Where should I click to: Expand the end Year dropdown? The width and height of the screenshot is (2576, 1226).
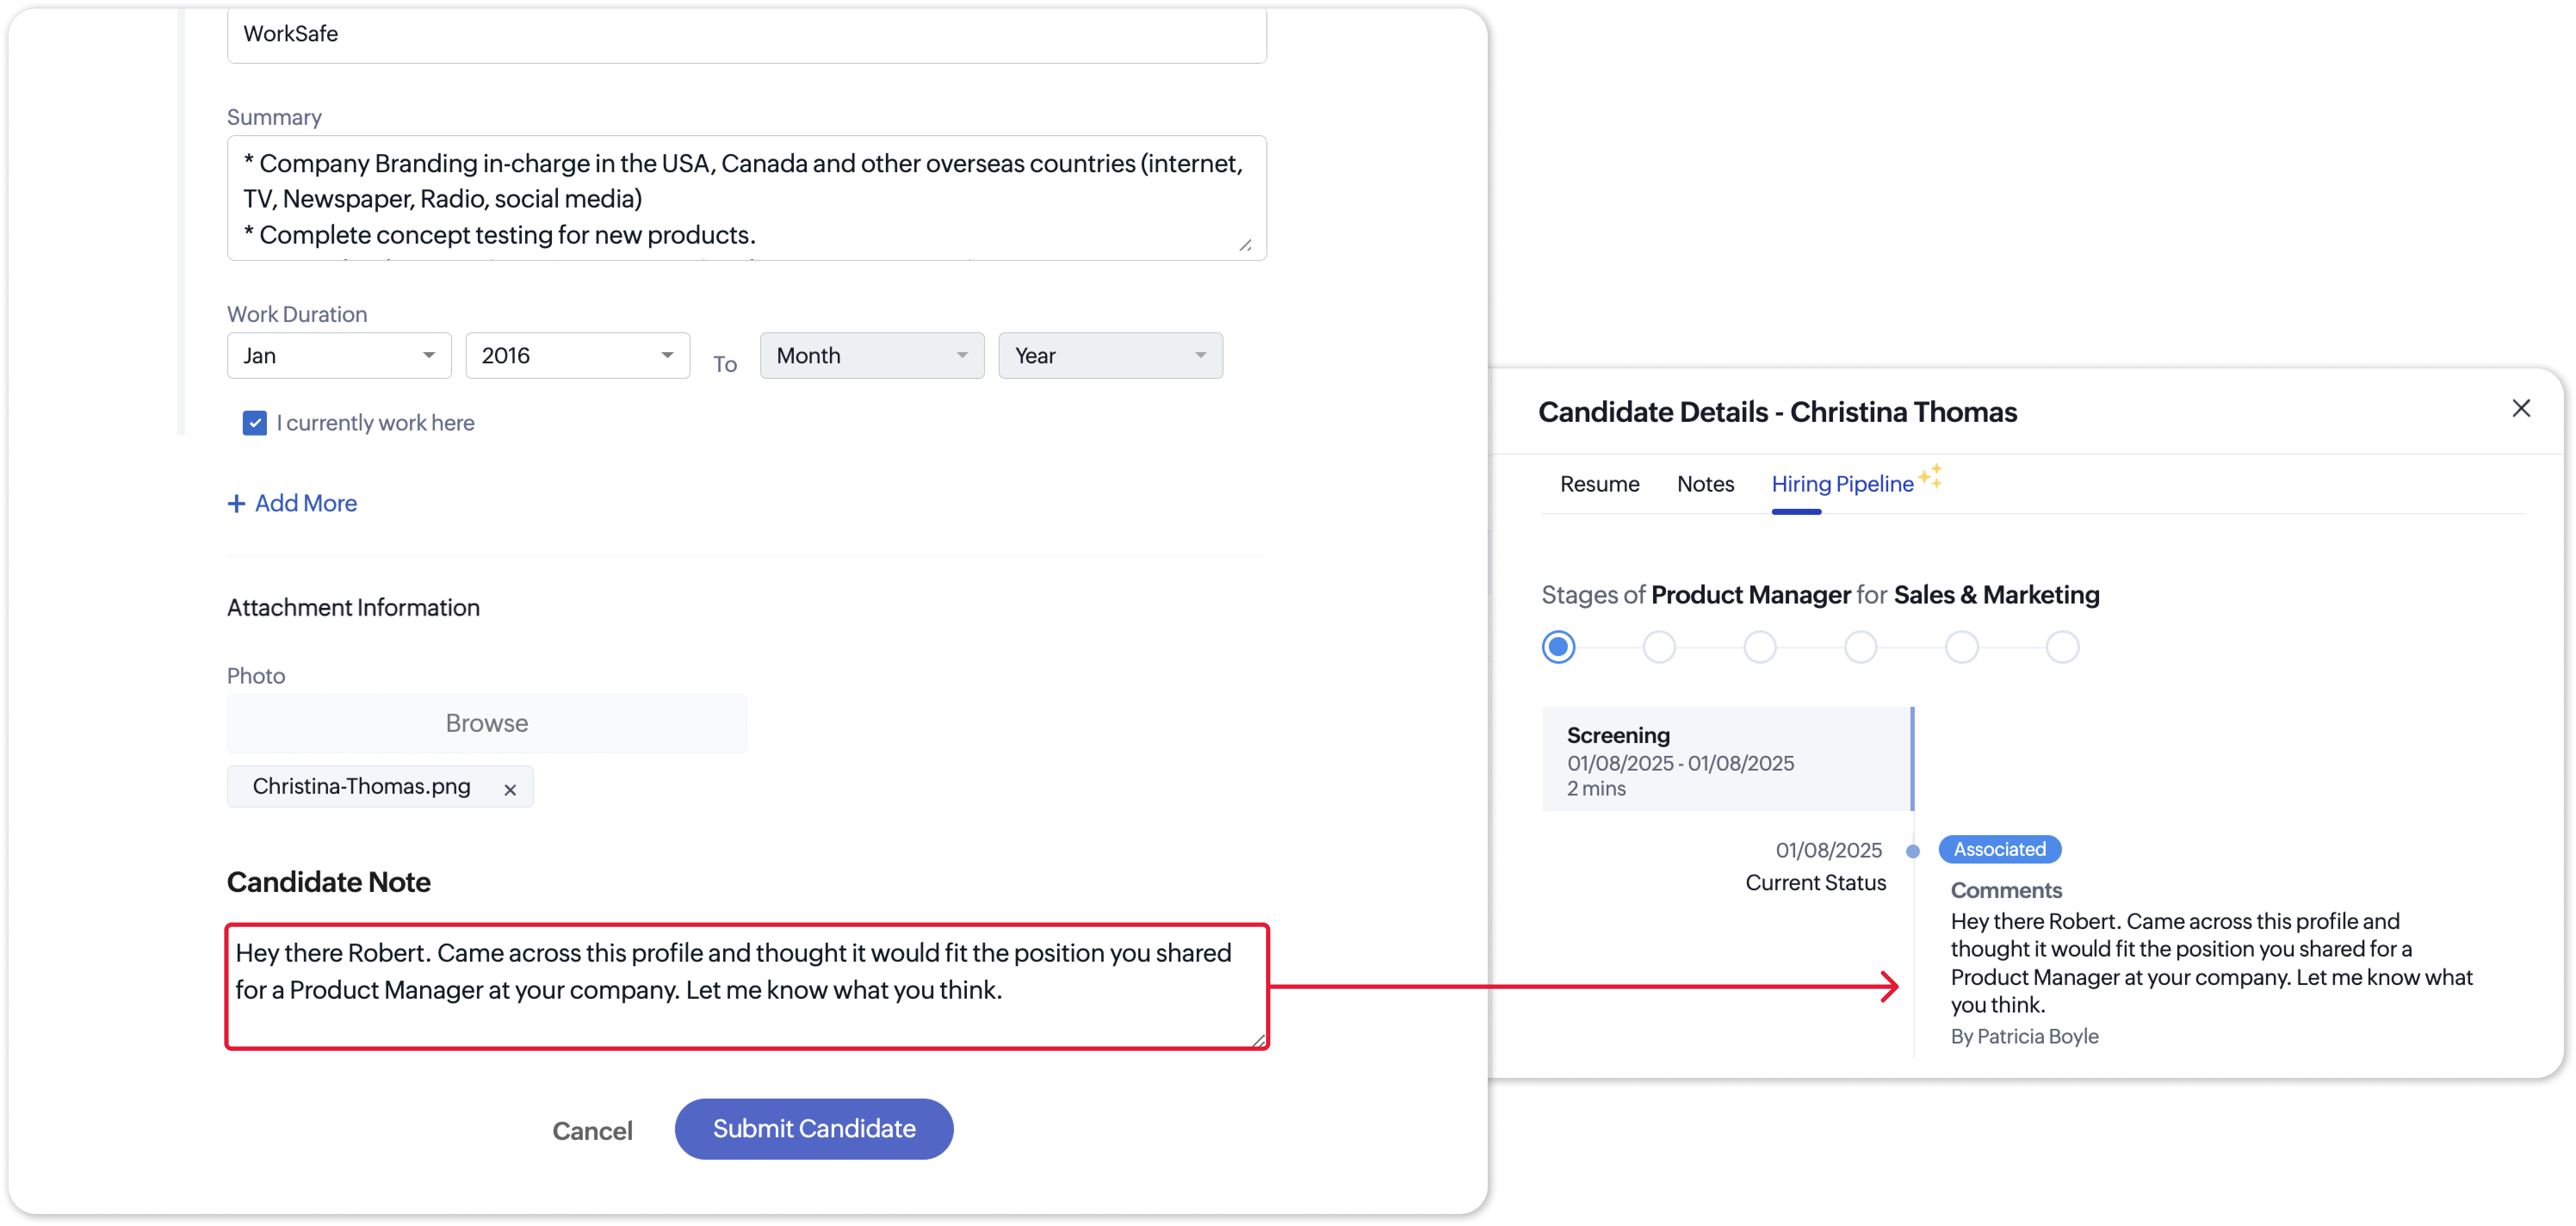click(1110, 356)
